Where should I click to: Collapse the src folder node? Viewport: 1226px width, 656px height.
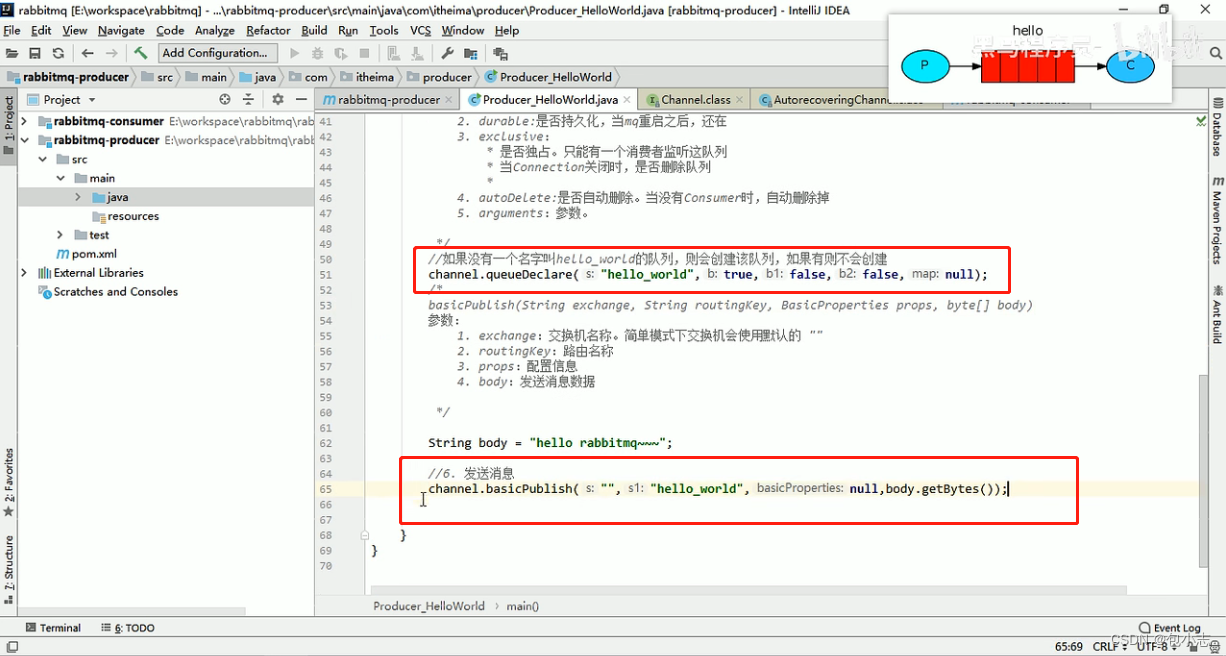pos(43,159)
